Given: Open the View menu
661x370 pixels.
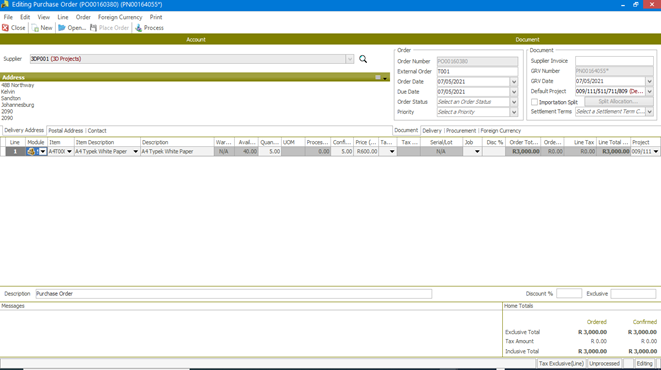Looking at the screenshot, I should pyautogui.click(x=43, y=17).
